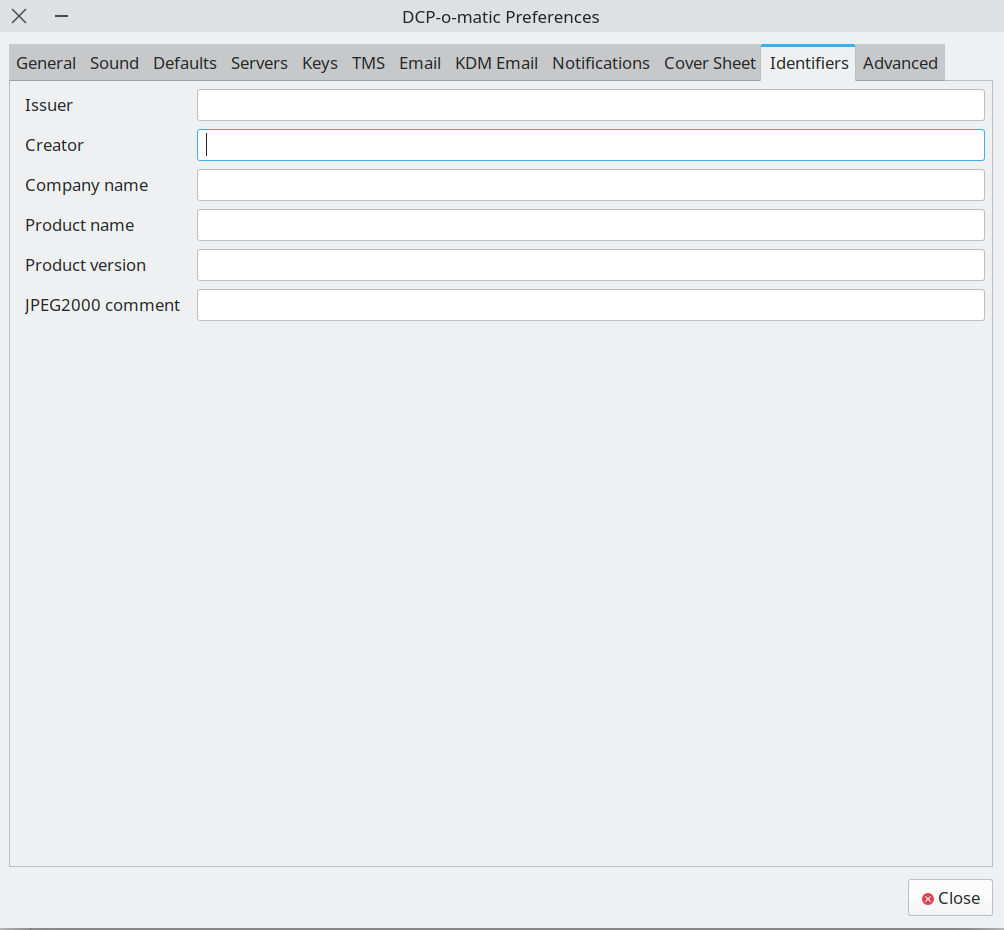Select the Defaults tab
This screenshot has height=930, width=1004.
185,63
